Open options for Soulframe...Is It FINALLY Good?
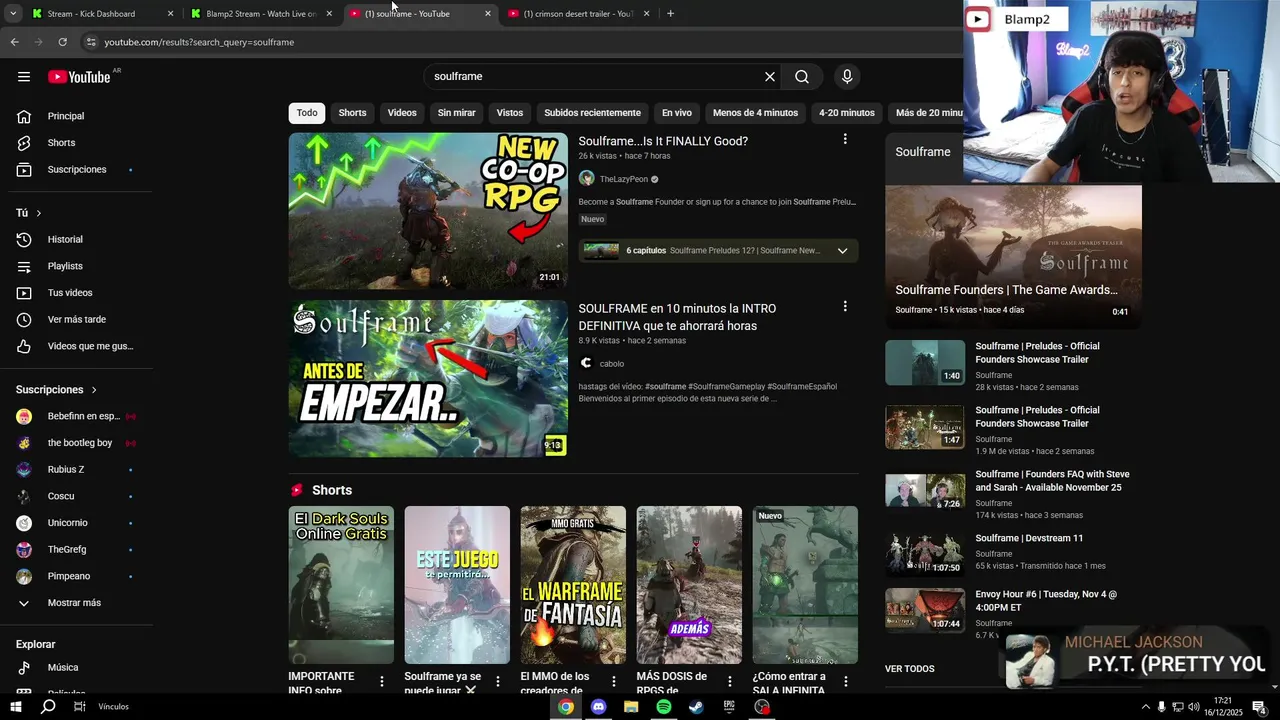Screen dimensions: 1280x720 tap(845, 140)
